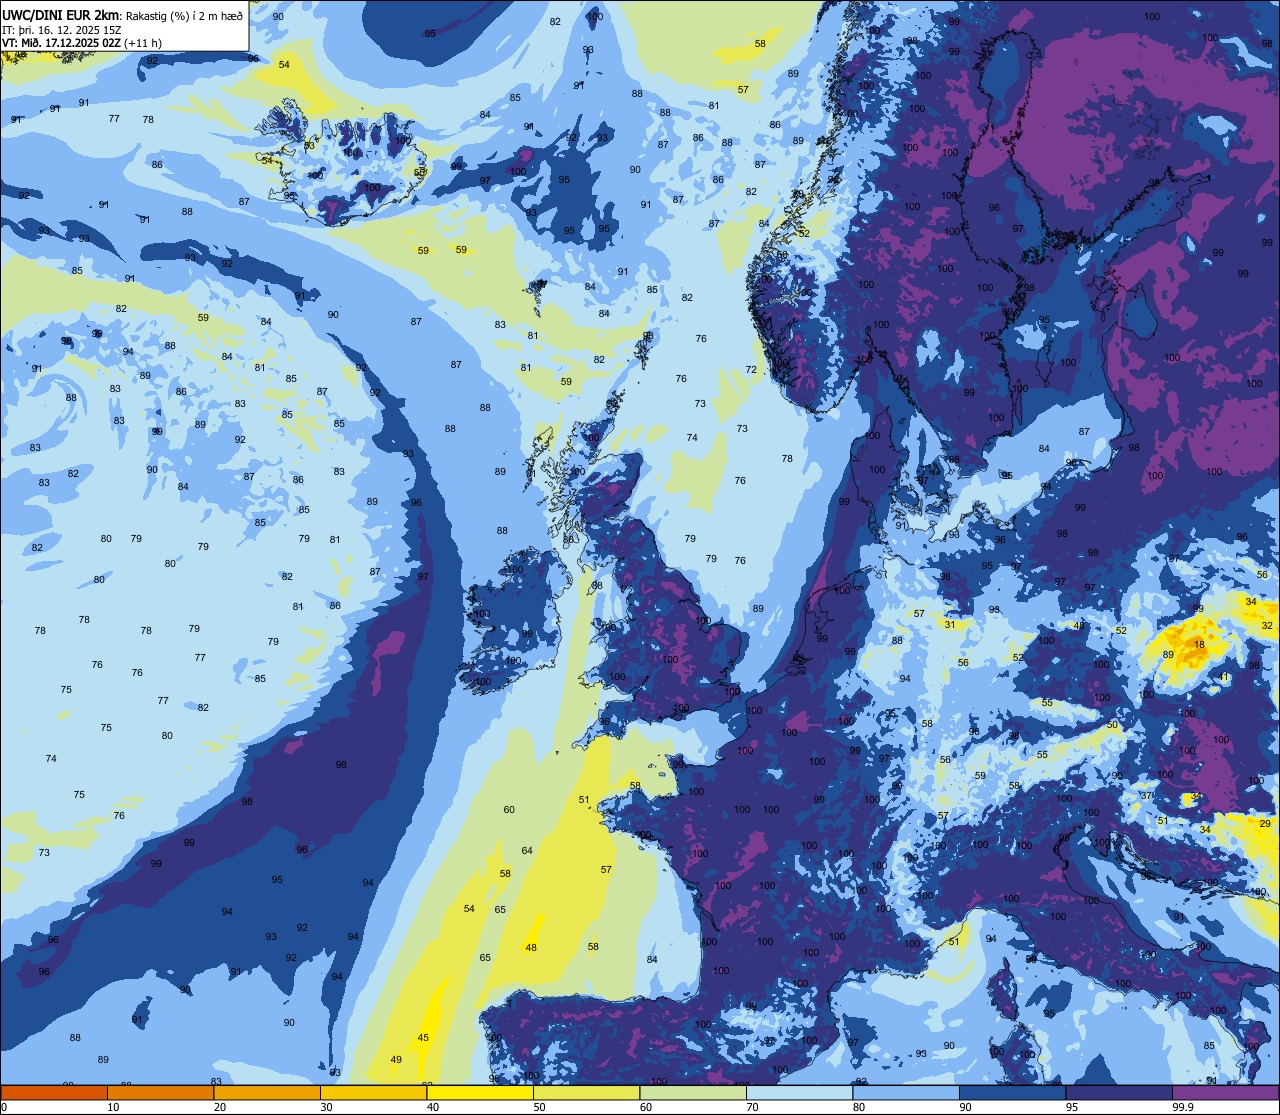The image size is (1280, 1115).
Task: Click the dark orange 0–10 legend swatch
Action: (54, 1092)
